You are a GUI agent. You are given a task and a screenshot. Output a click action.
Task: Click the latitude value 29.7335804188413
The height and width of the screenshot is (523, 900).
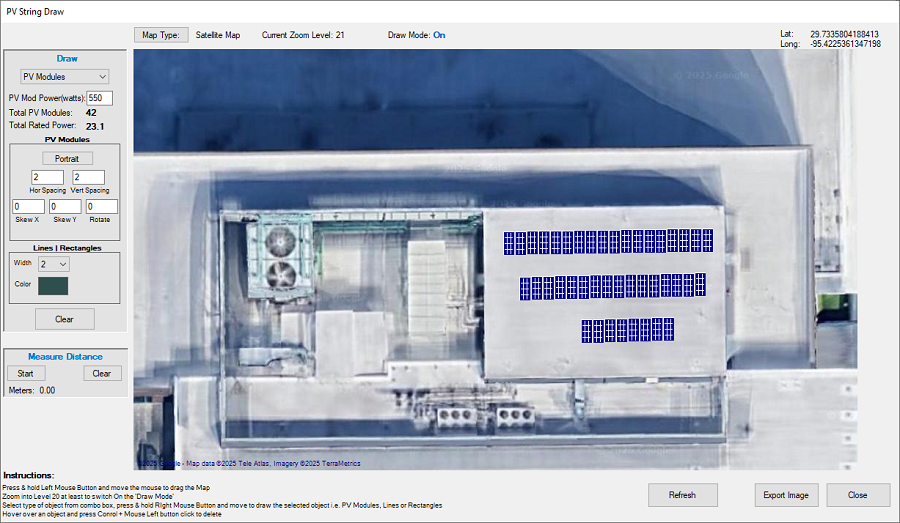pyautogui.click(x=844, y=34)
